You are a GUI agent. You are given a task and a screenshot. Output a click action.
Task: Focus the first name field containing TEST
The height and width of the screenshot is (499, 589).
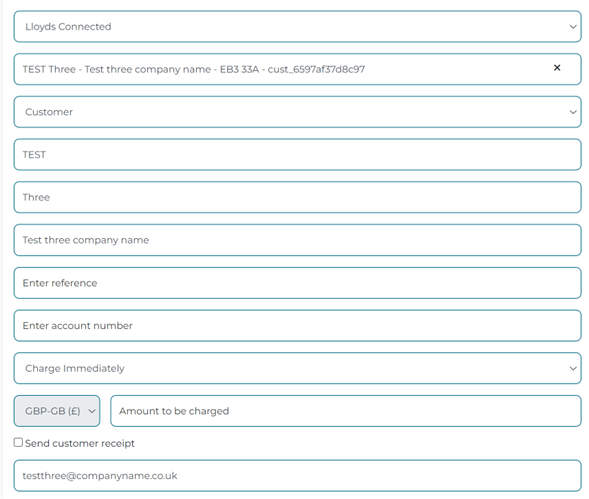(x=298, y=154)
